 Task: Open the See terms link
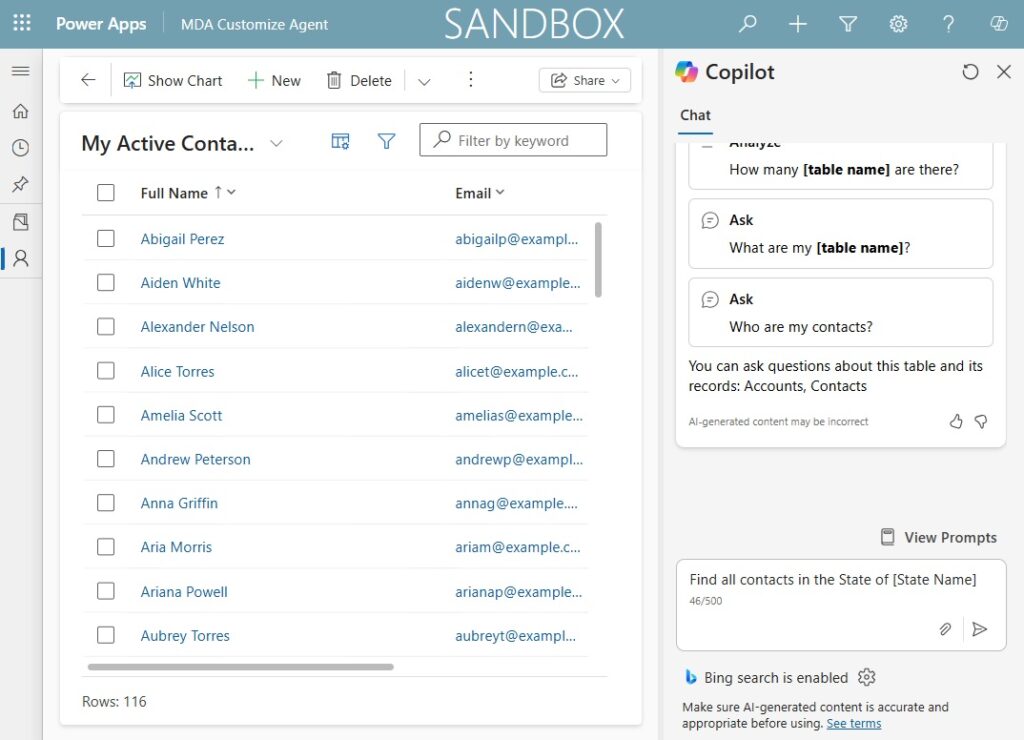point(853,723)
